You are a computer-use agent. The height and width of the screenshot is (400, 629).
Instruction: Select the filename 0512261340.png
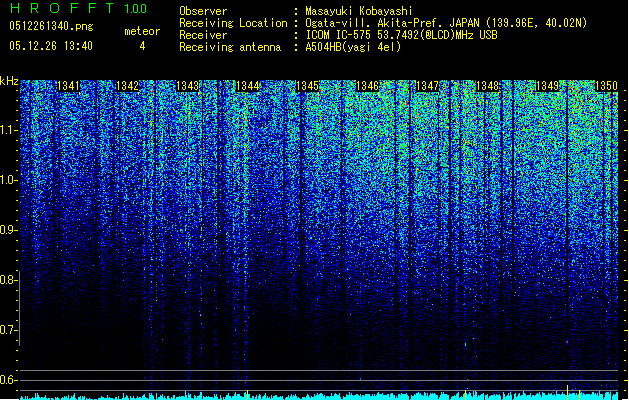point(51,26)
